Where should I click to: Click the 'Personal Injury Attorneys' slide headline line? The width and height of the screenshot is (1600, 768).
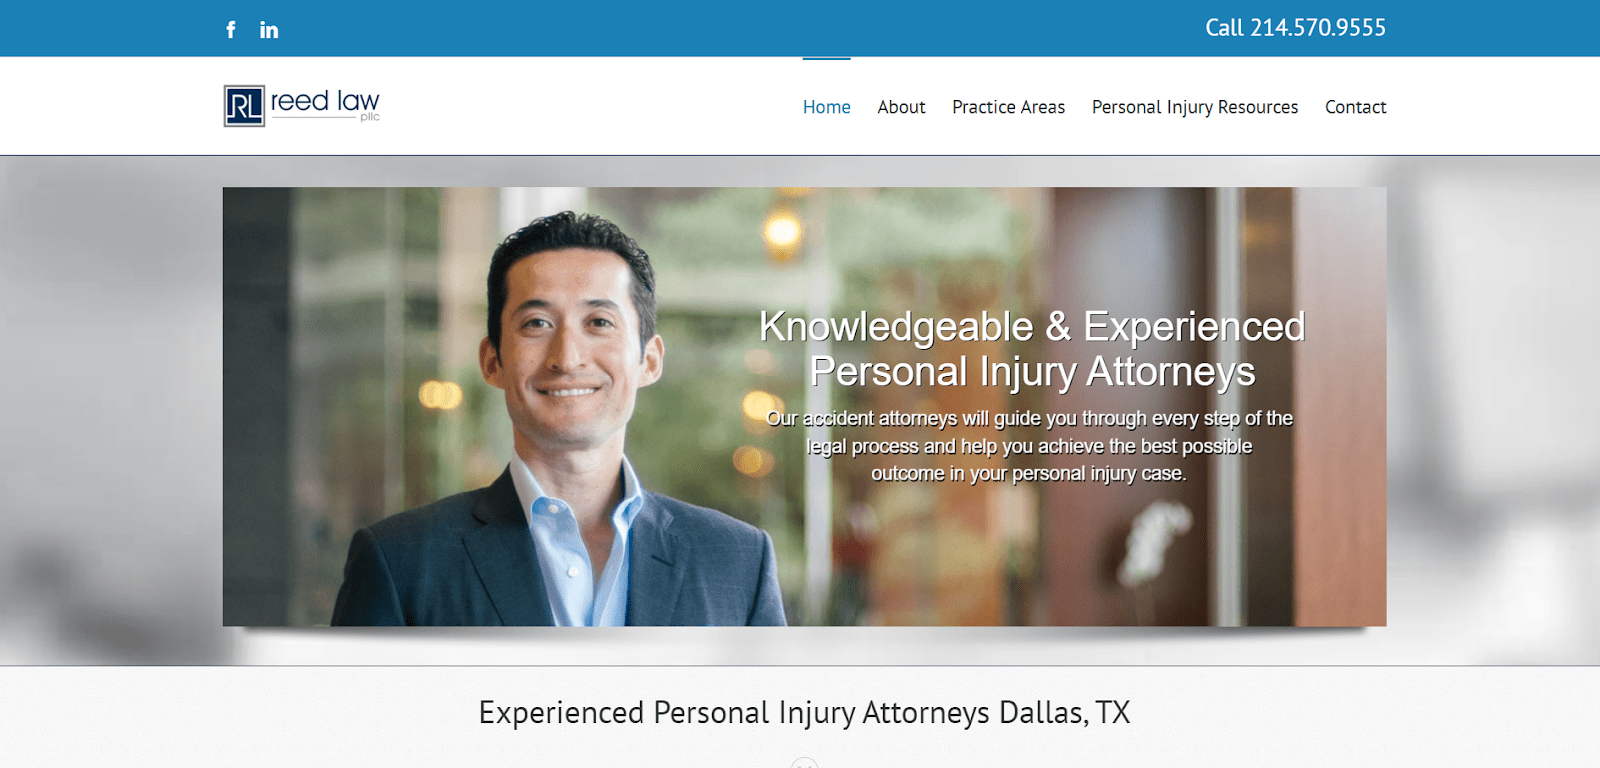click(1032, 372)
